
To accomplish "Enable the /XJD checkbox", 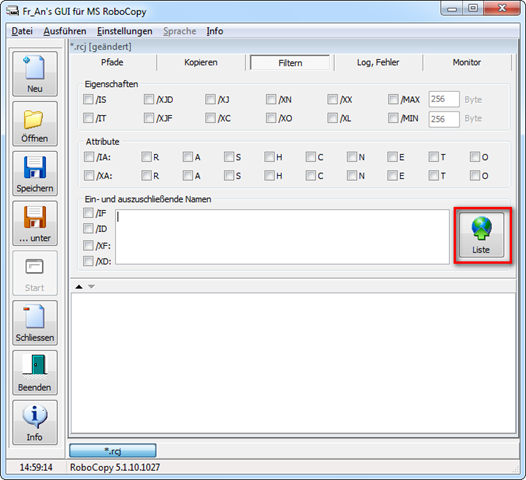I will (149, 99).
